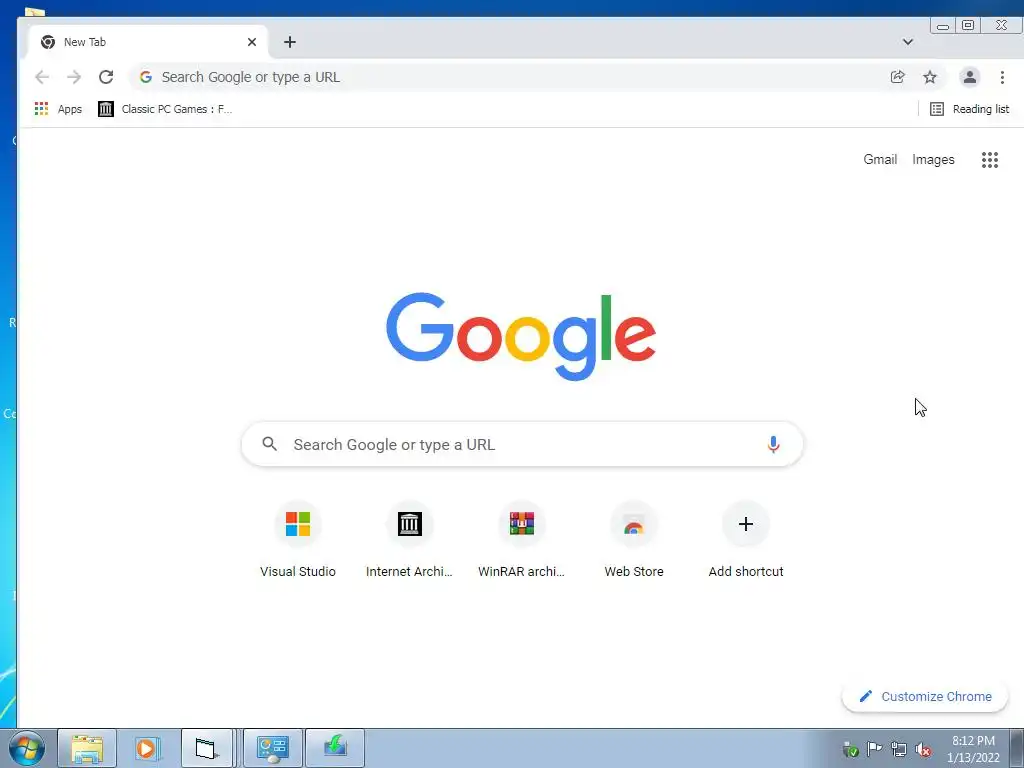This screenshot has height=768, width=1024.
Task: Go to Google Images
Action: pos(933,159)
